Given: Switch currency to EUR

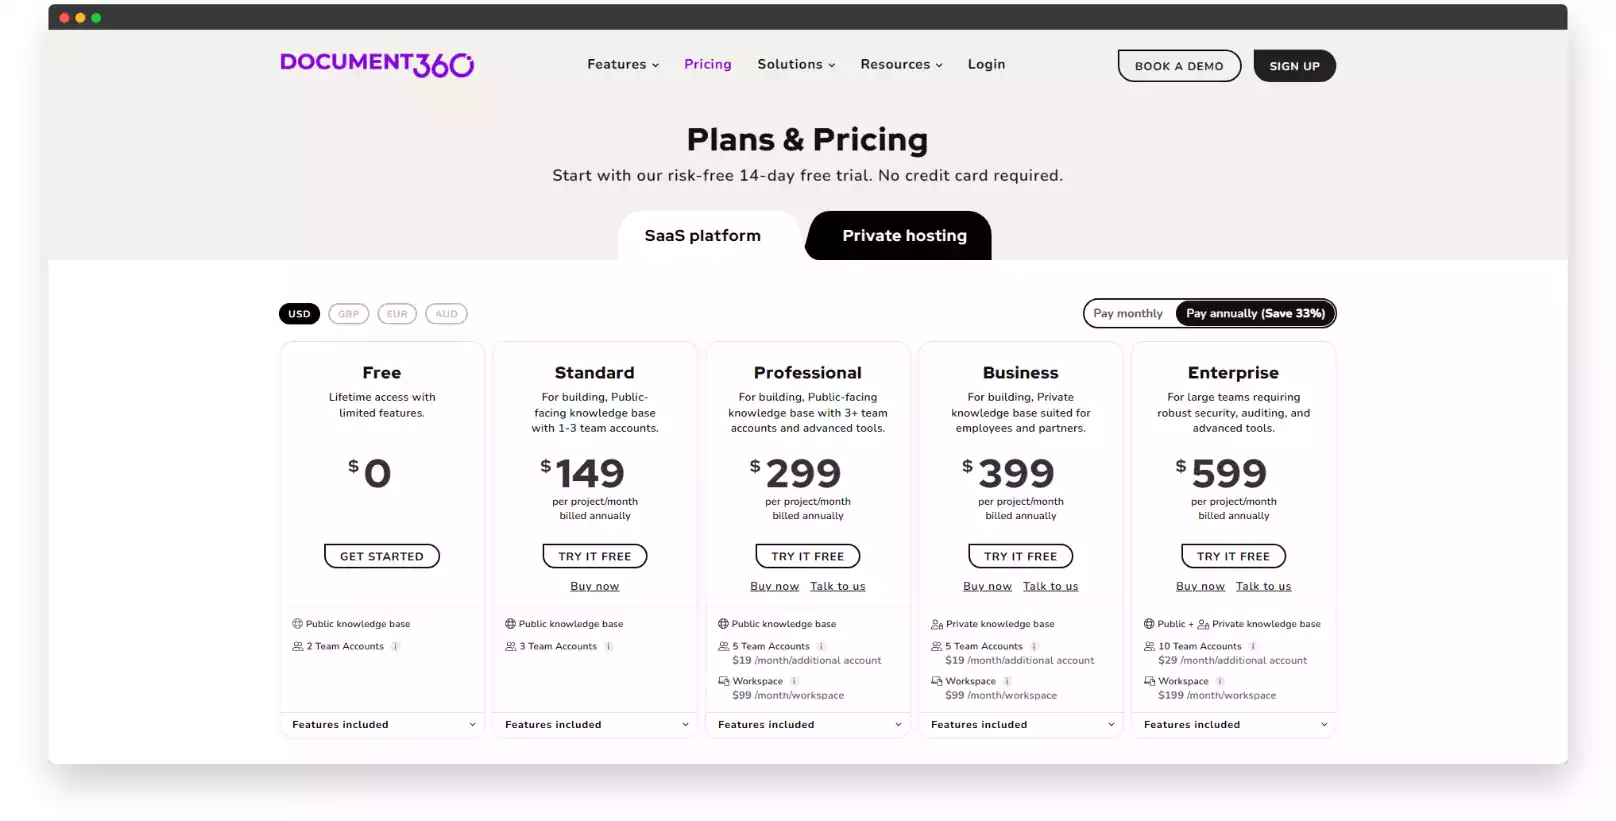Looking at the screenshot, I should [x=397, y=313].
